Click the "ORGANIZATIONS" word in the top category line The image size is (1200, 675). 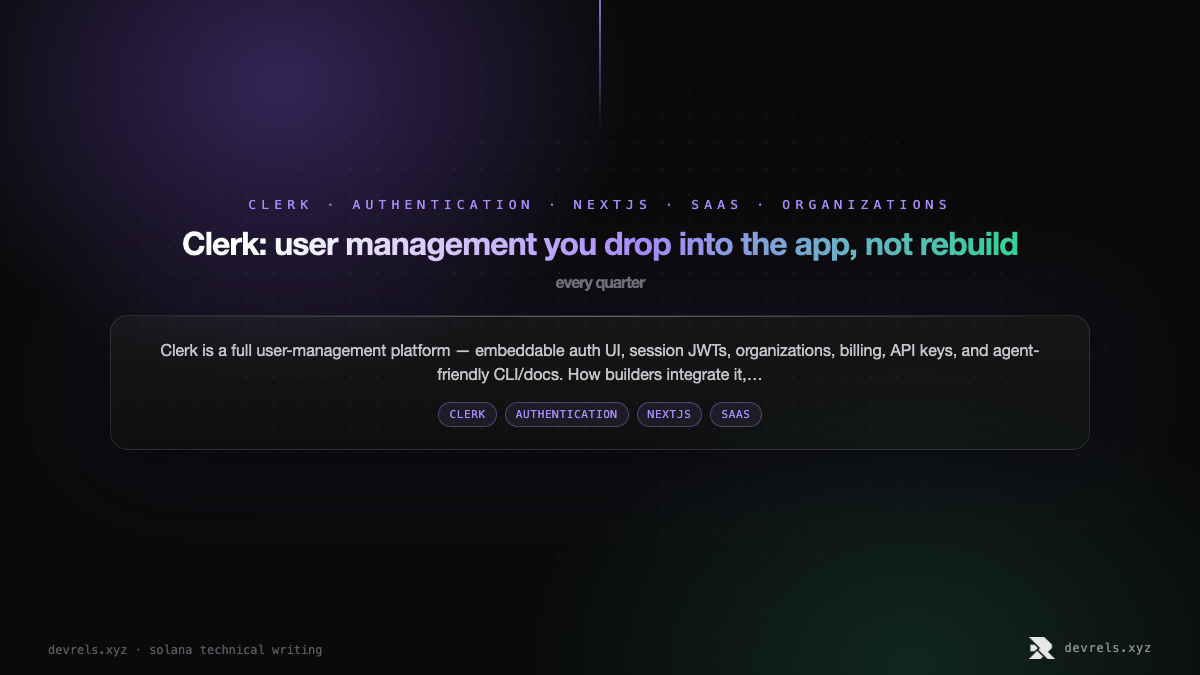click(x=865, y=205)
